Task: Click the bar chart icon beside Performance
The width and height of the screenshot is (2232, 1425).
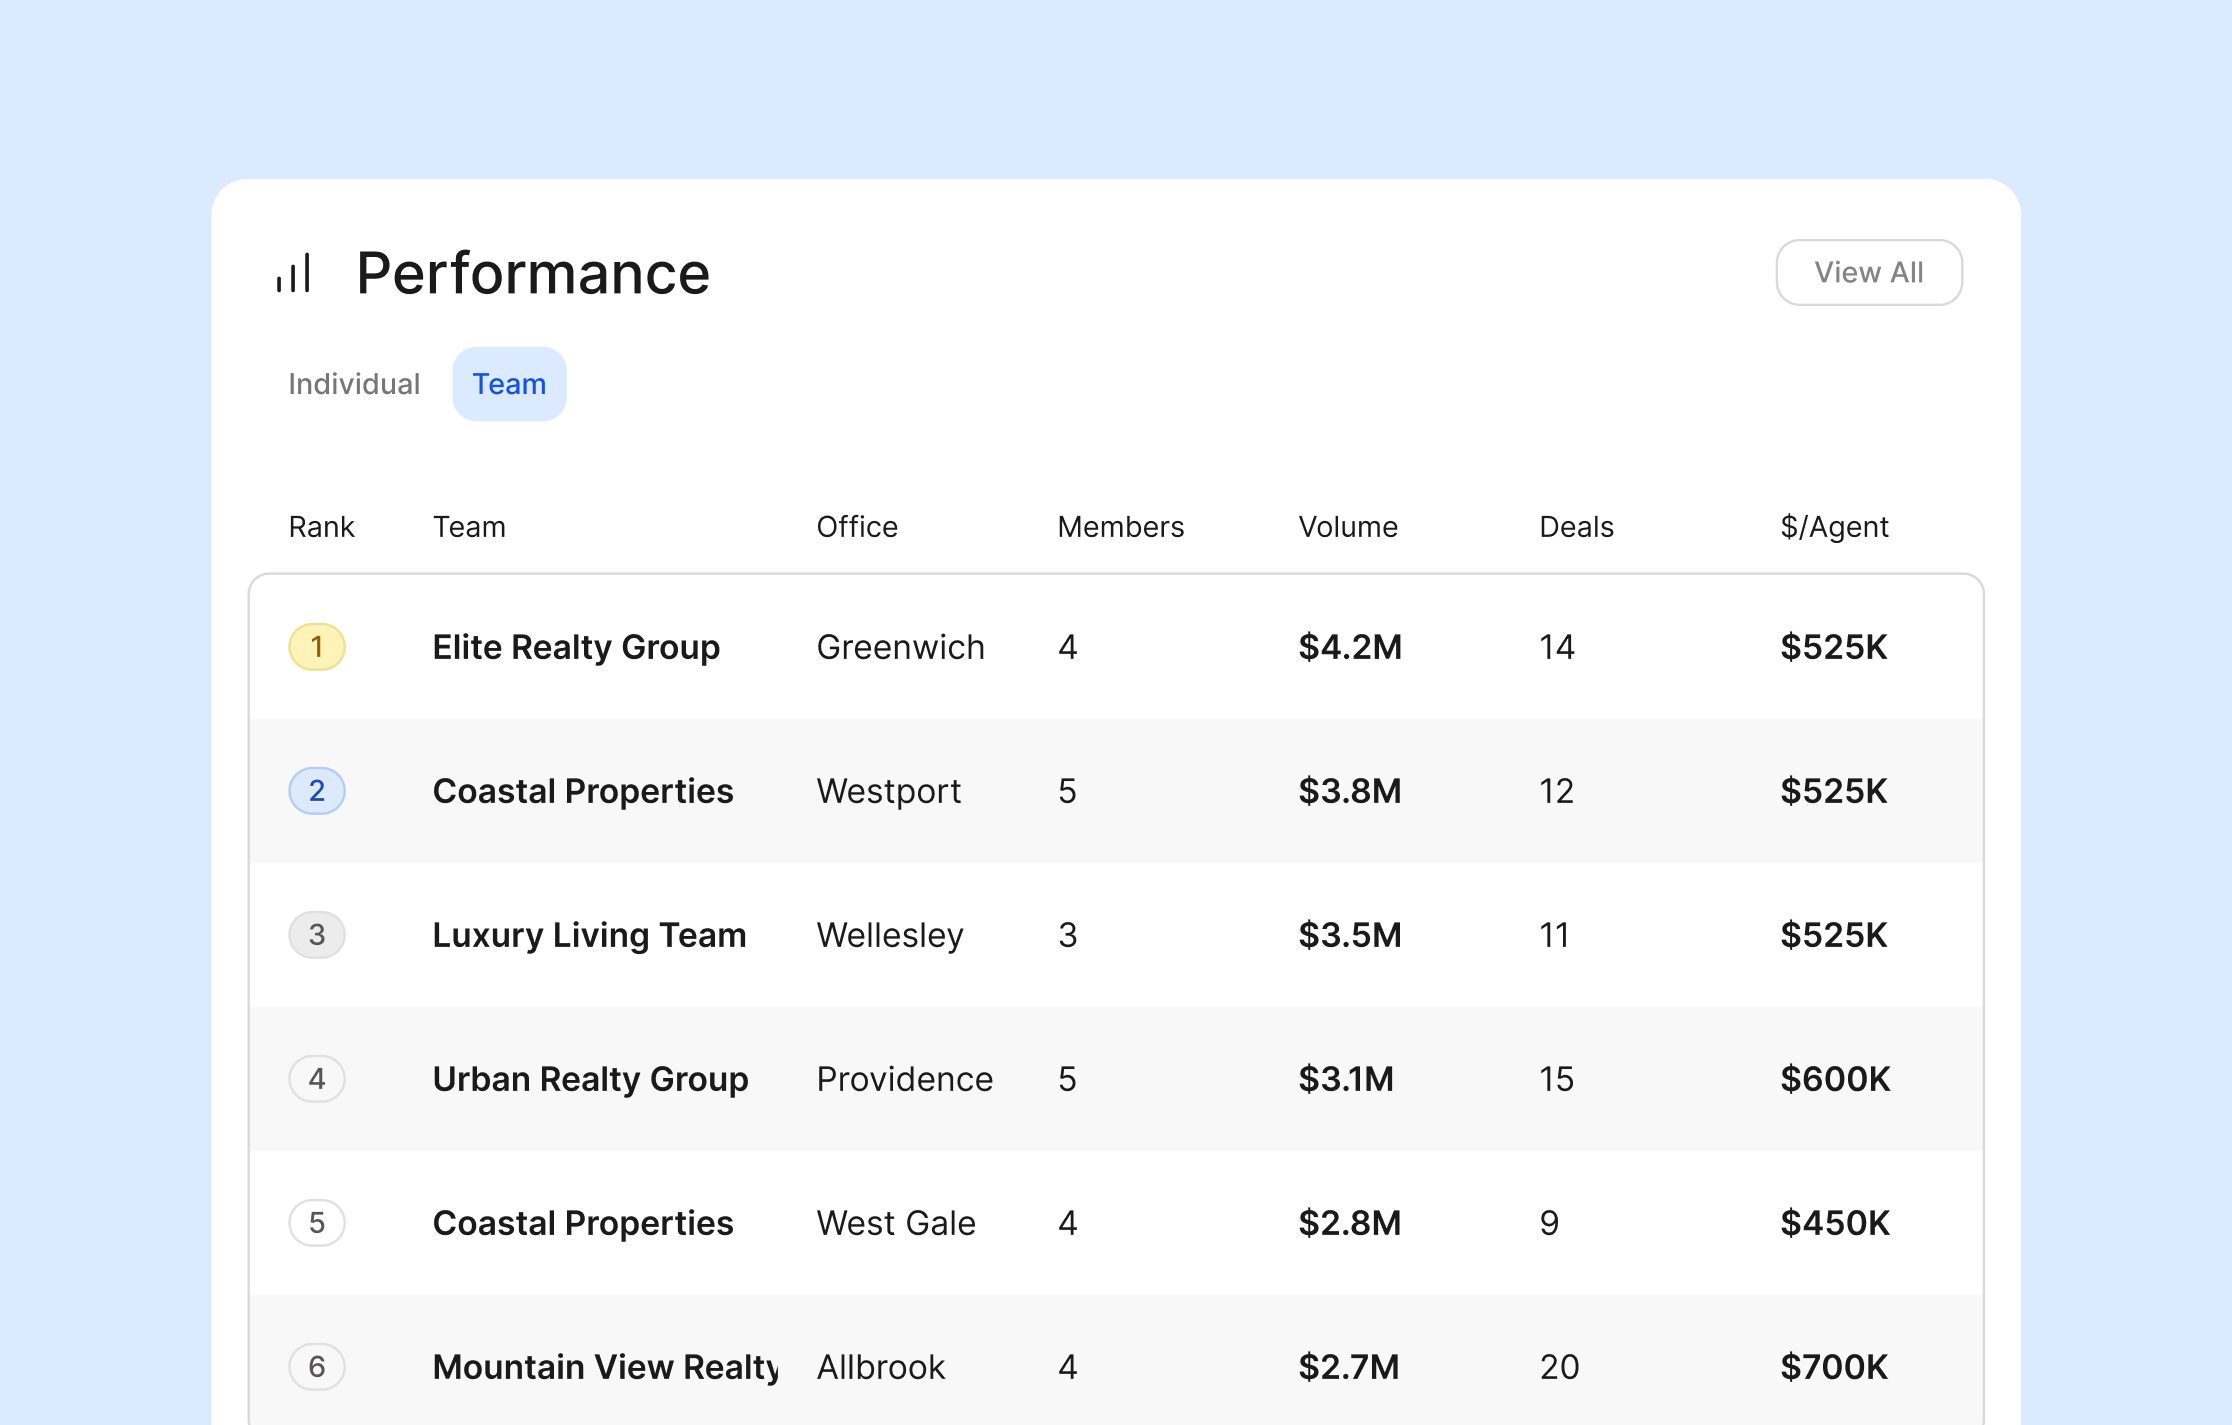Action: [294, 273]
